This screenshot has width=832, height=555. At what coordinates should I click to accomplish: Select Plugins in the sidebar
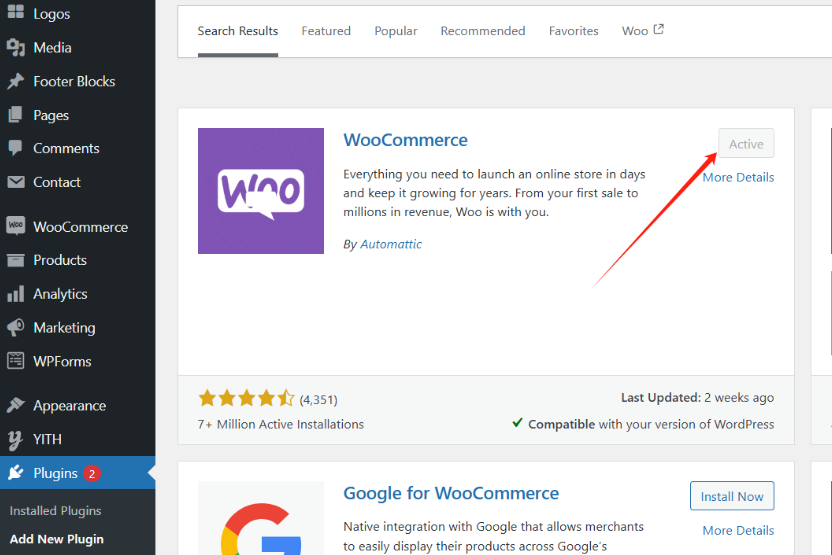pyautogui.click(x=77, y=473)
